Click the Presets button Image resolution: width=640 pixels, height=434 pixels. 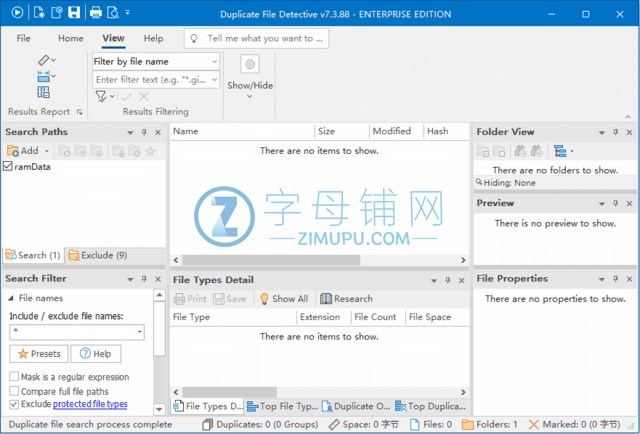click(x=39, y=354)
